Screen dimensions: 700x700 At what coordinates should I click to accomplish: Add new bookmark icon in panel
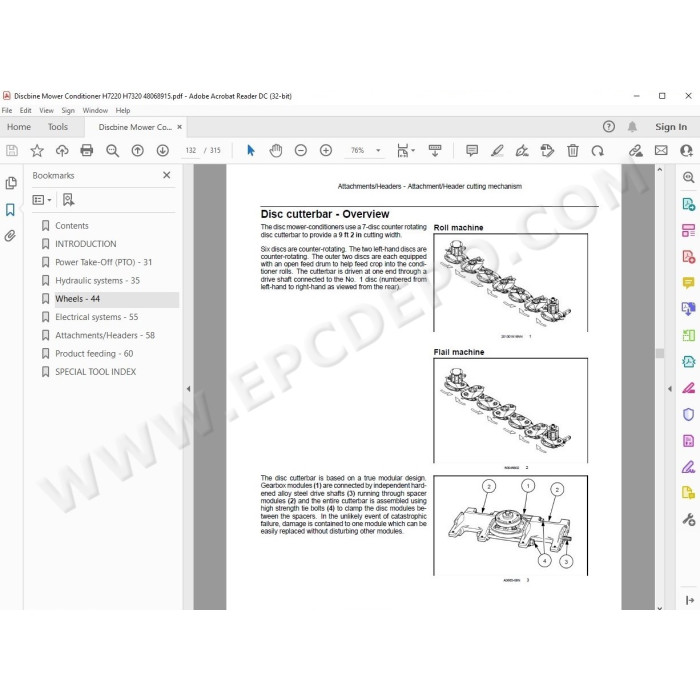click(x=68, y=200)
